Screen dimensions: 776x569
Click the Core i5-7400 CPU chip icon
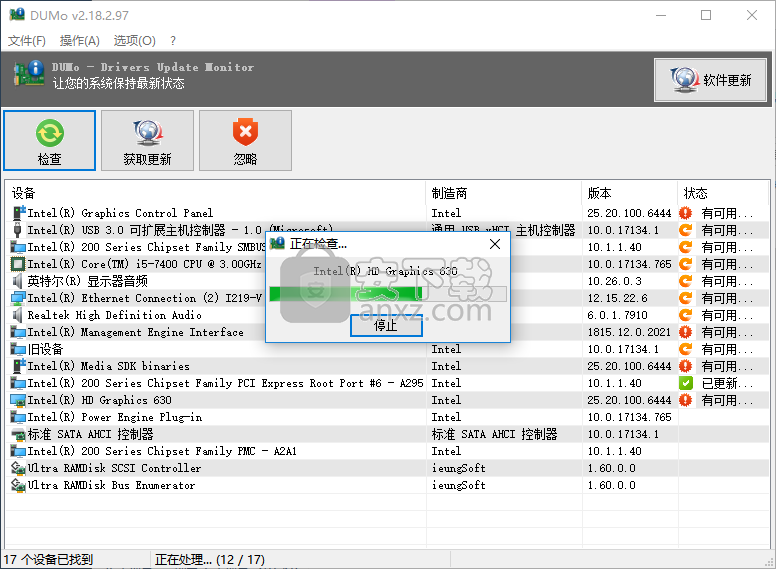click(x=18, y=264)
